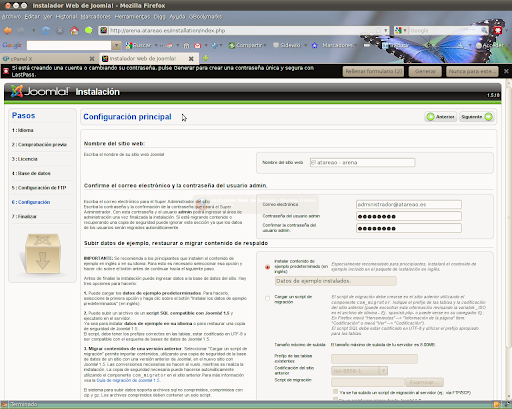Open the Editar menu

coord(32,16)
